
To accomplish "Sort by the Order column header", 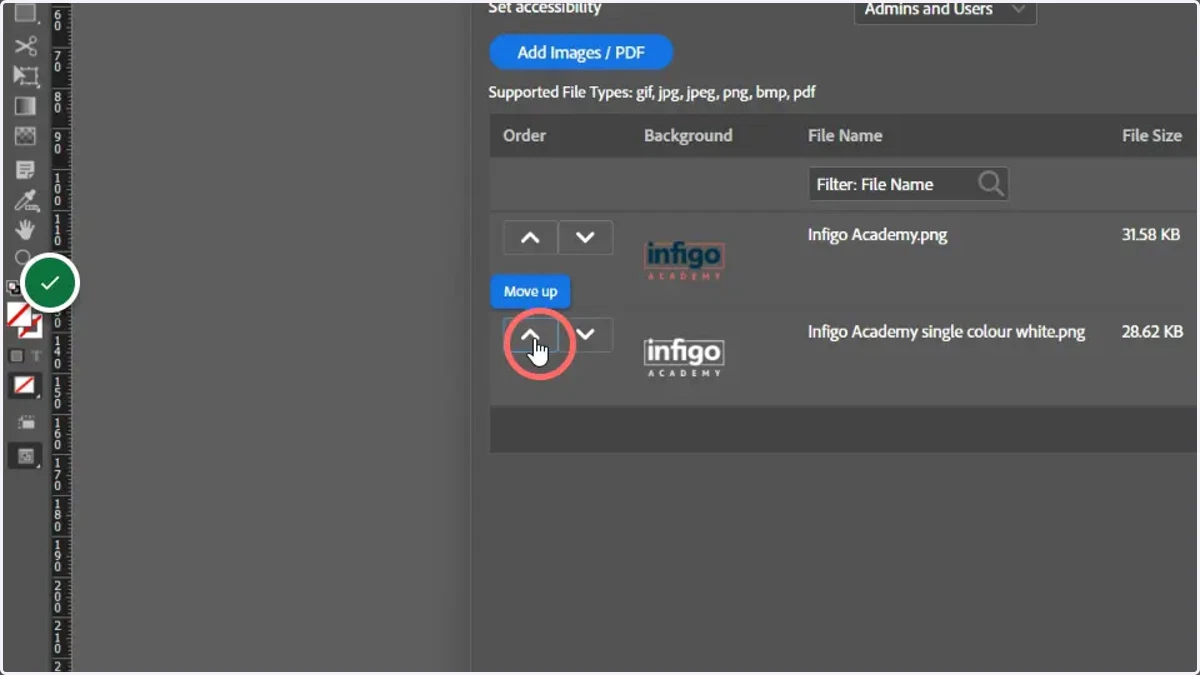I will point(524,135).
